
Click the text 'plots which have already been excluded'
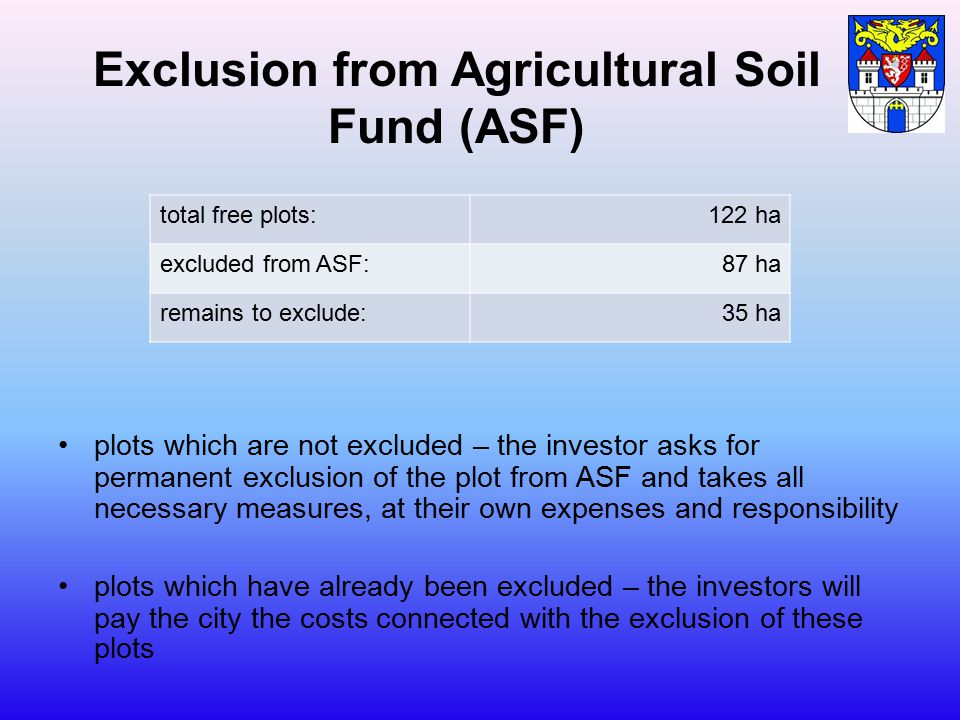point(353,587)
